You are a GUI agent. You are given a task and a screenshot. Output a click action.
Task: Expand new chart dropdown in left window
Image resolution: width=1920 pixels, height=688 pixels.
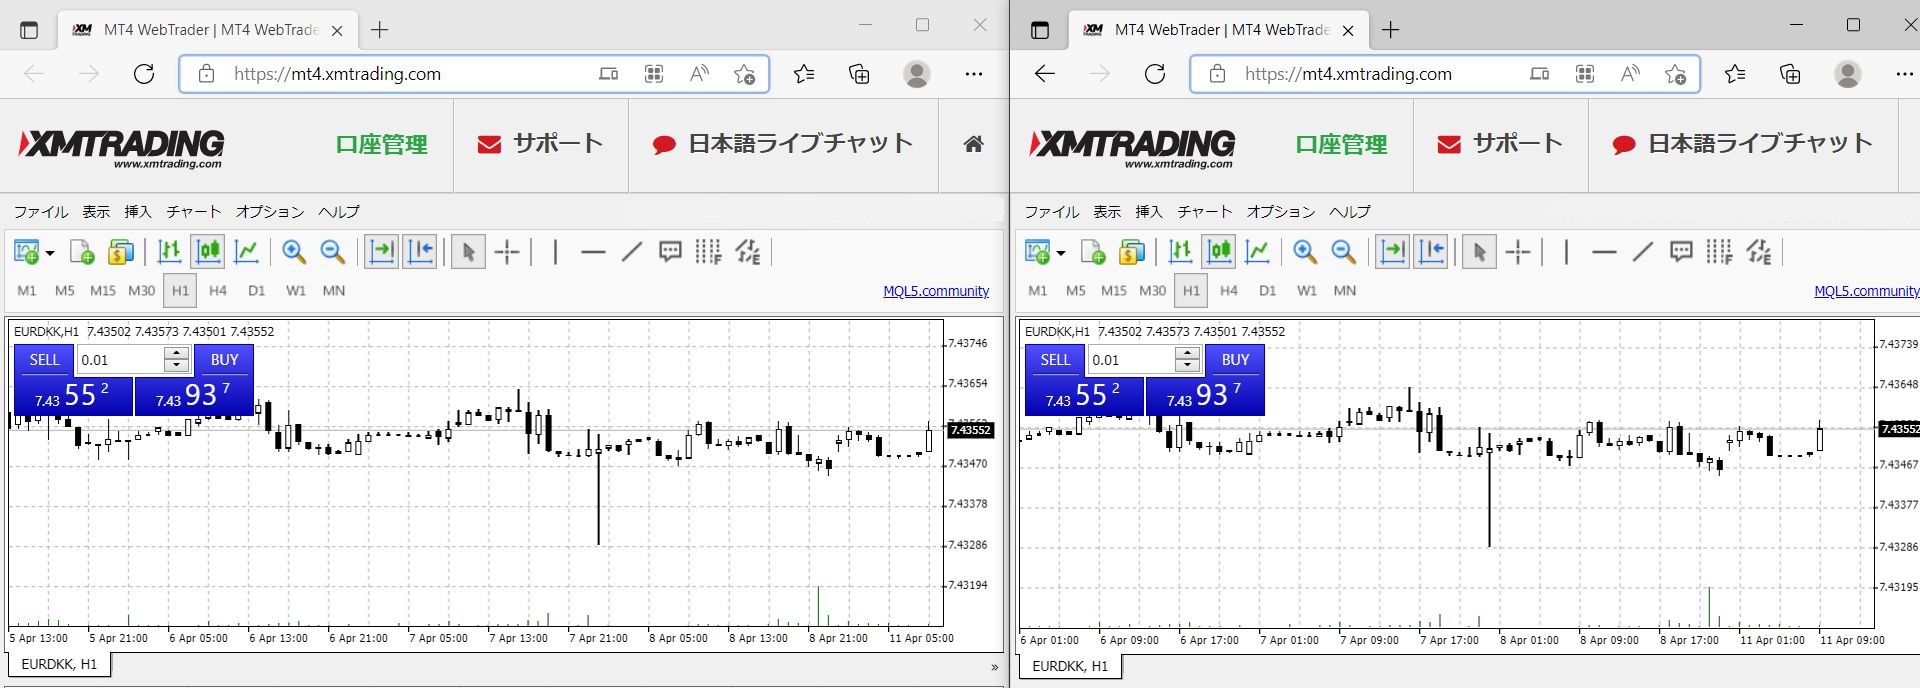click(50, 253)
